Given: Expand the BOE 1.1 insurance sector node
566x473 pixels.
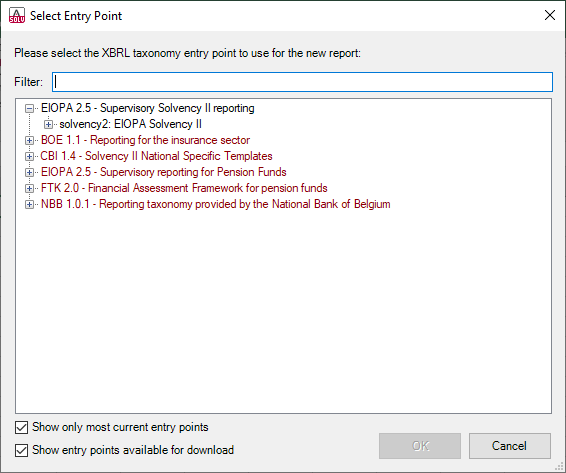Looking at the screenshot, I should pos(30,140).
